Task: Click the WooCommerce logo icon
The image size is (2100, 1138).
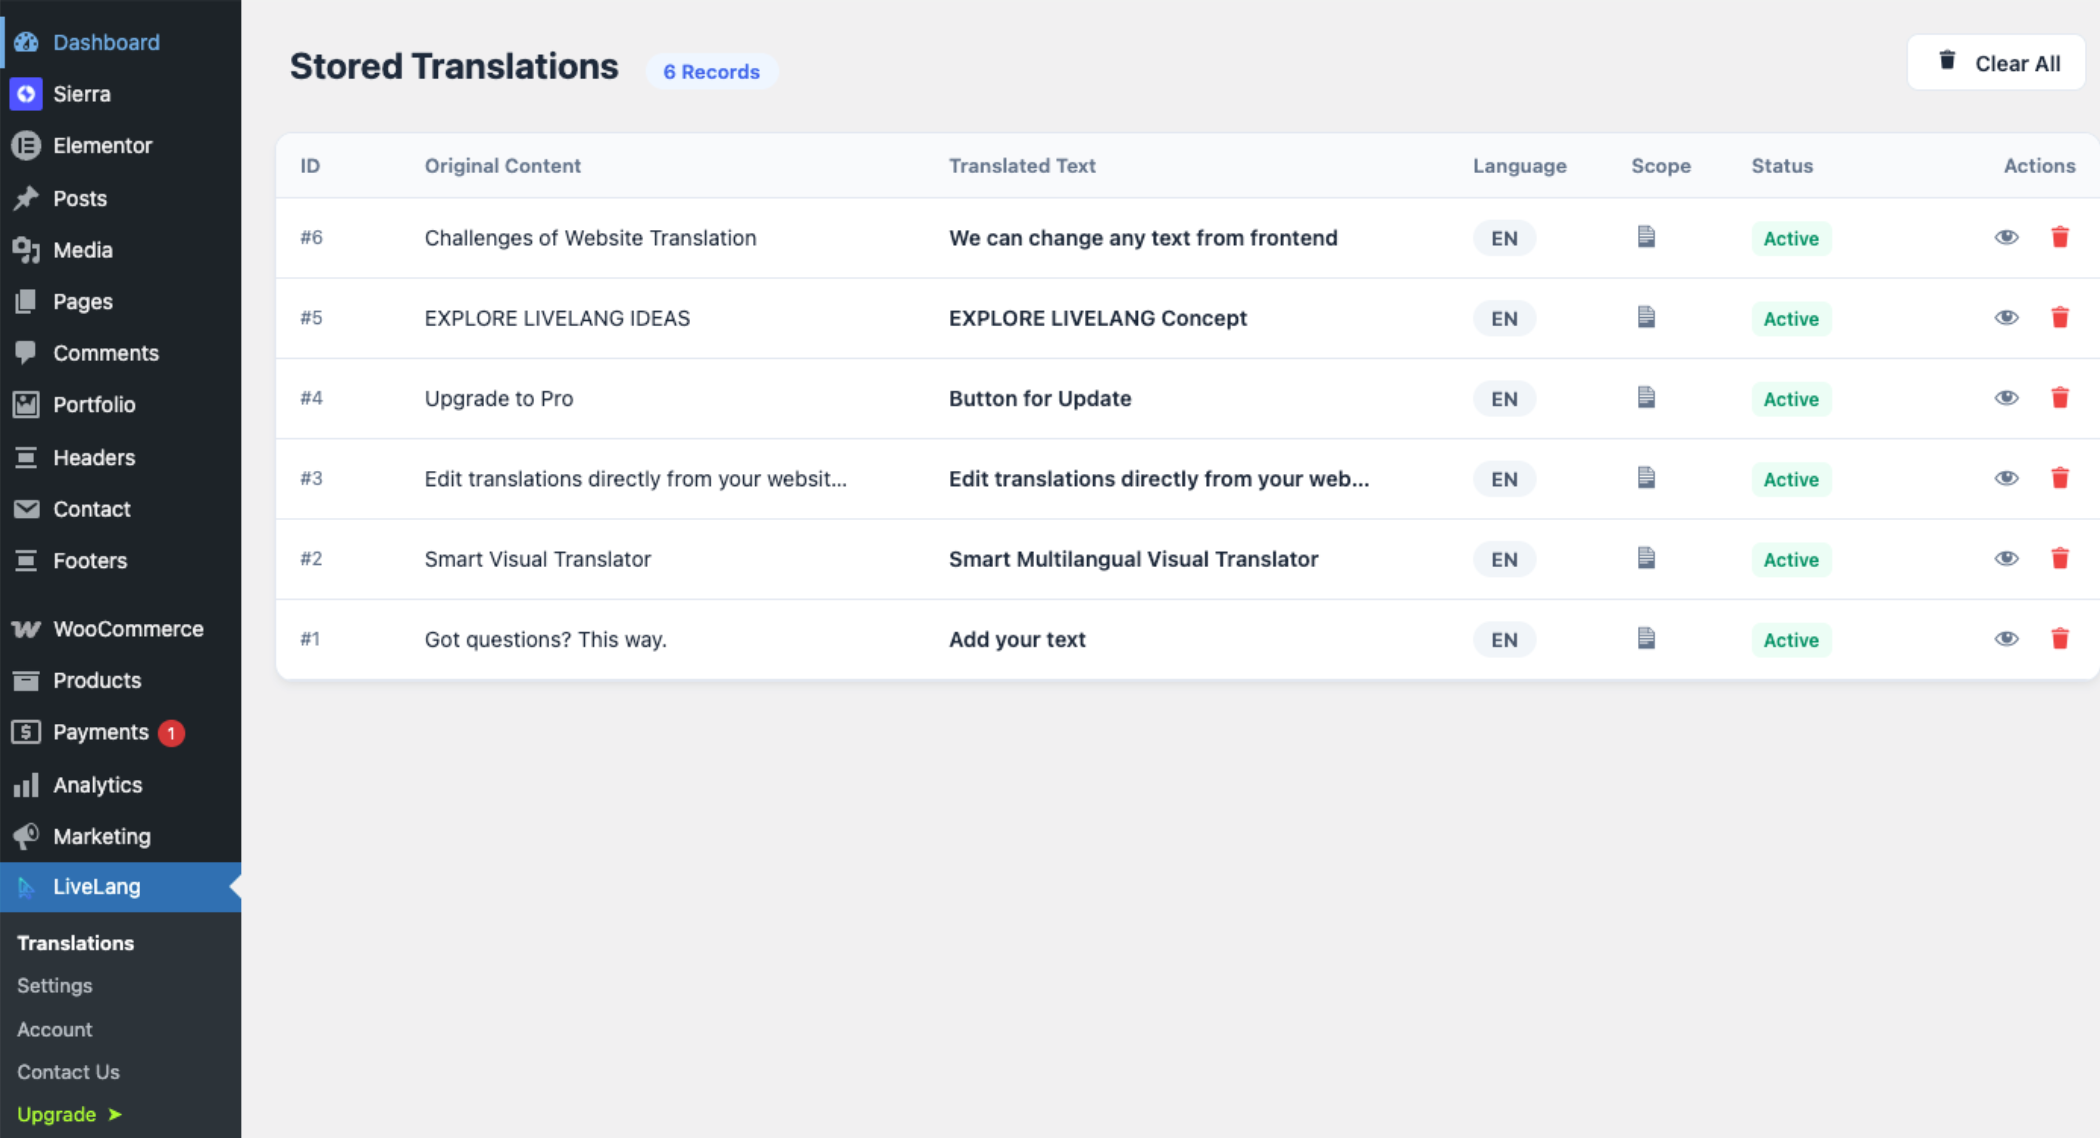Action: point(26,629)
